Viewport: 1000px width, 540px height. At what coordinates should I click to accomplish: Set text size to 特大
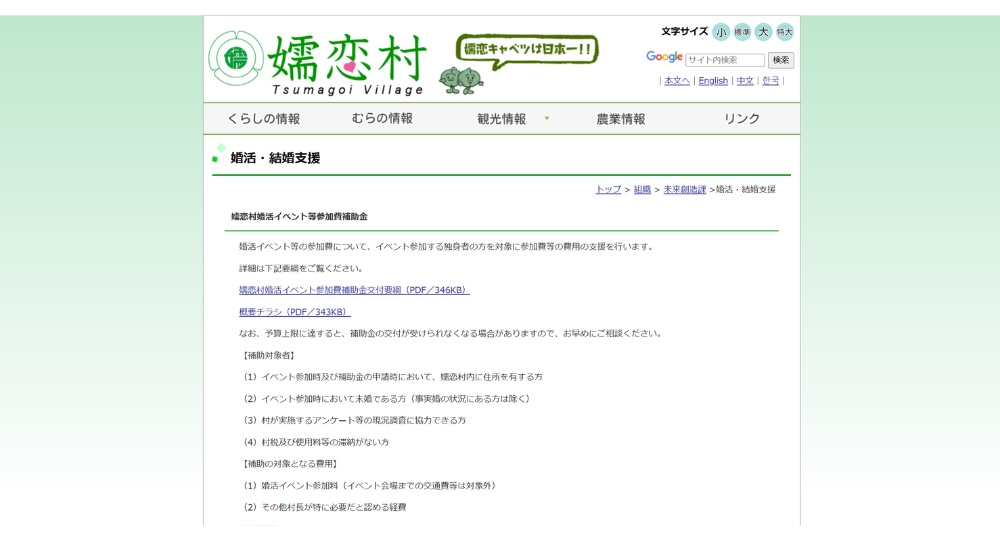(784, 32)
